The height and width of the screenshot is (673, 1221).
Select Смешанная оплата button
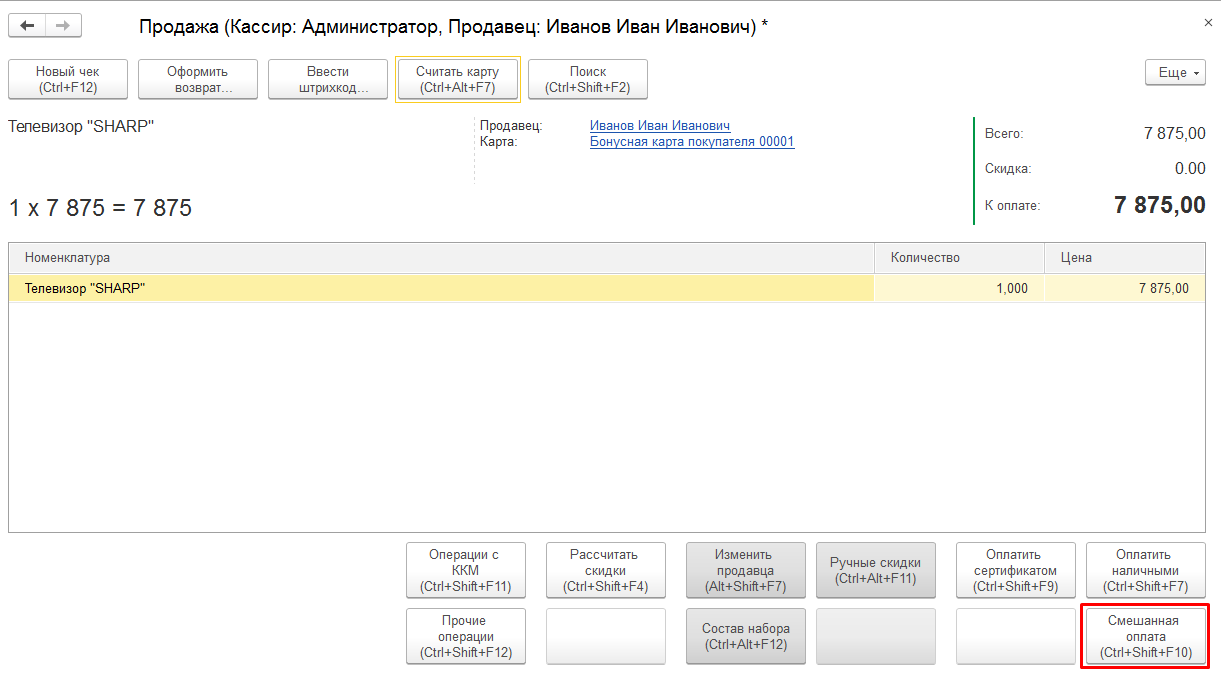[x=1145, y=637]
